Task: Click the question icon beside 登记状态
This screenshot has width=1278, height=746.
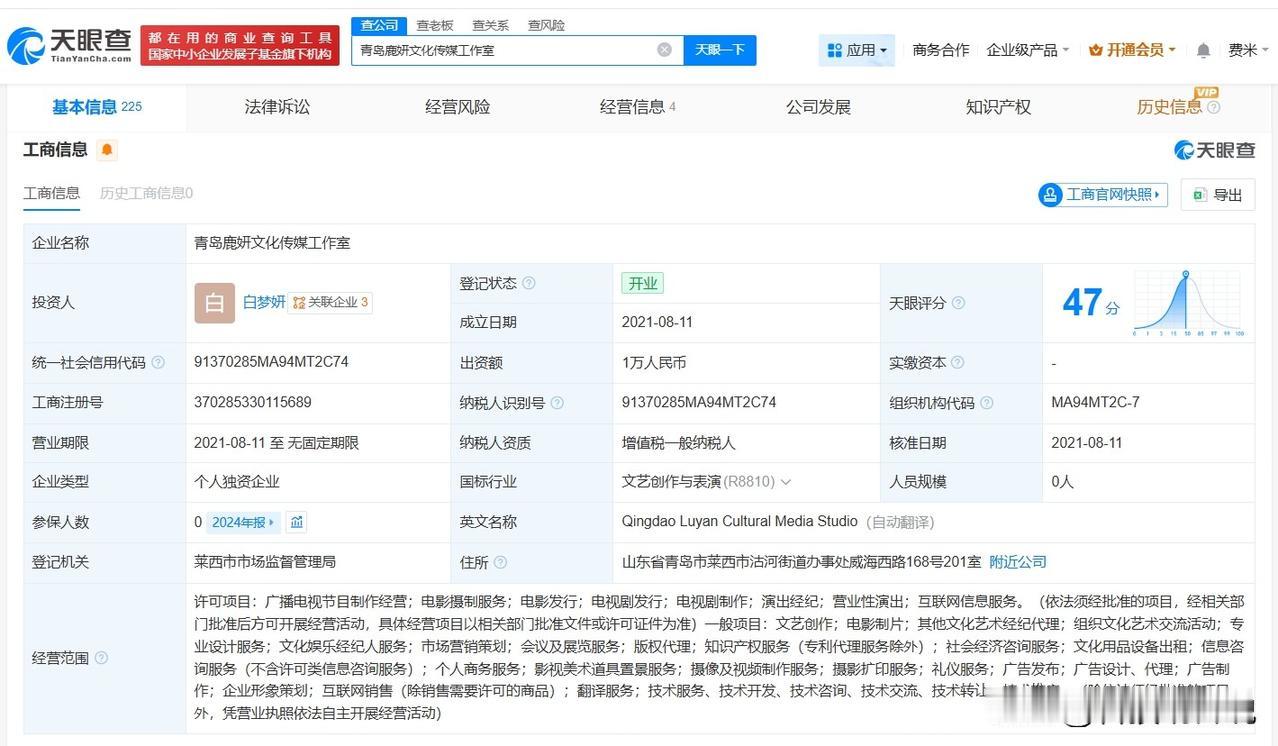Action: 529,284
